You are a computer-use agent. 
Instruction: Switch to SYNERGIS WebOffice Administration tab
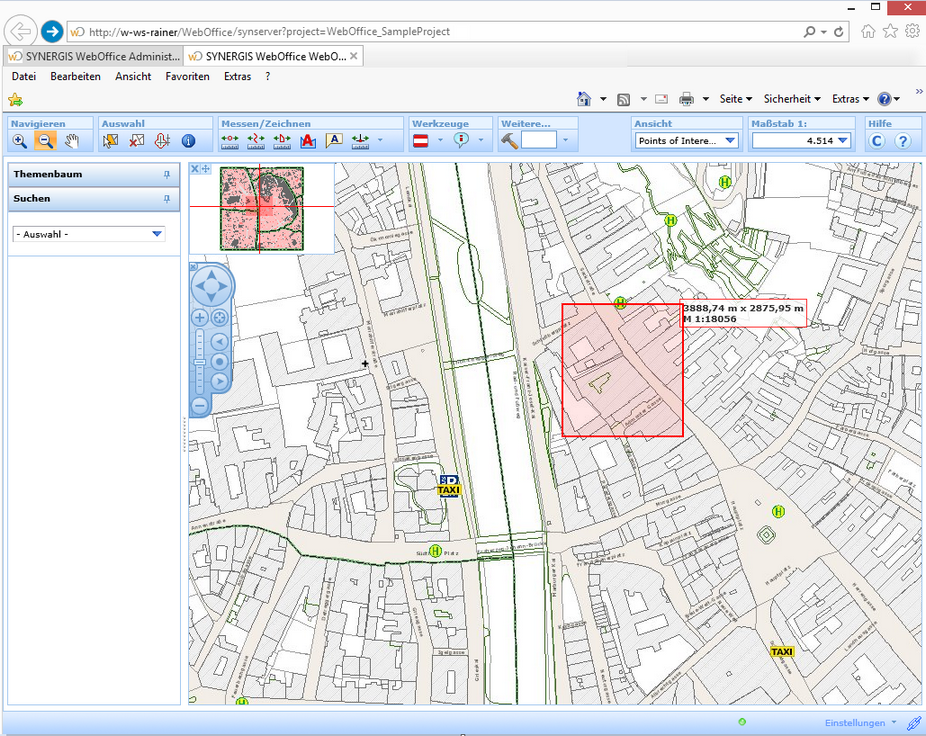pyautogui.click(x=94, y=56)
